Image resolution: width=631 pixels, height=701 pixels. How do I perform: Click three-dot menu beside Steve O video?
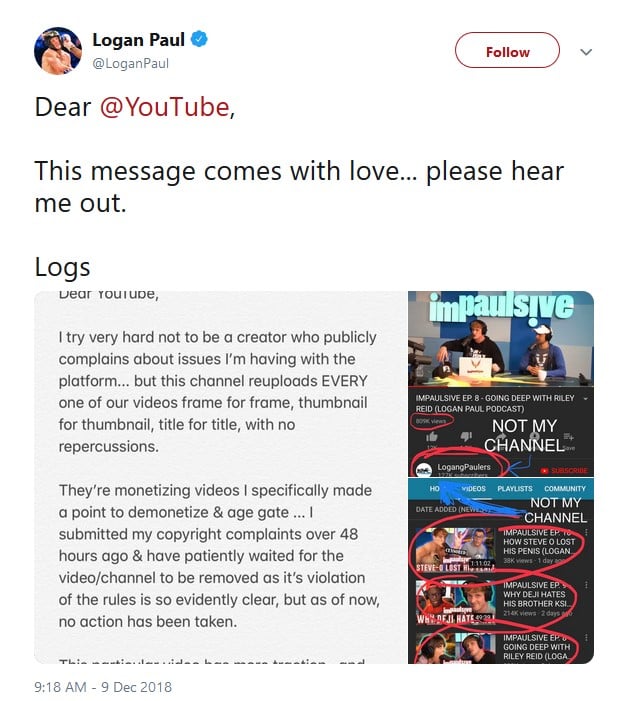[x=586, y=532]
